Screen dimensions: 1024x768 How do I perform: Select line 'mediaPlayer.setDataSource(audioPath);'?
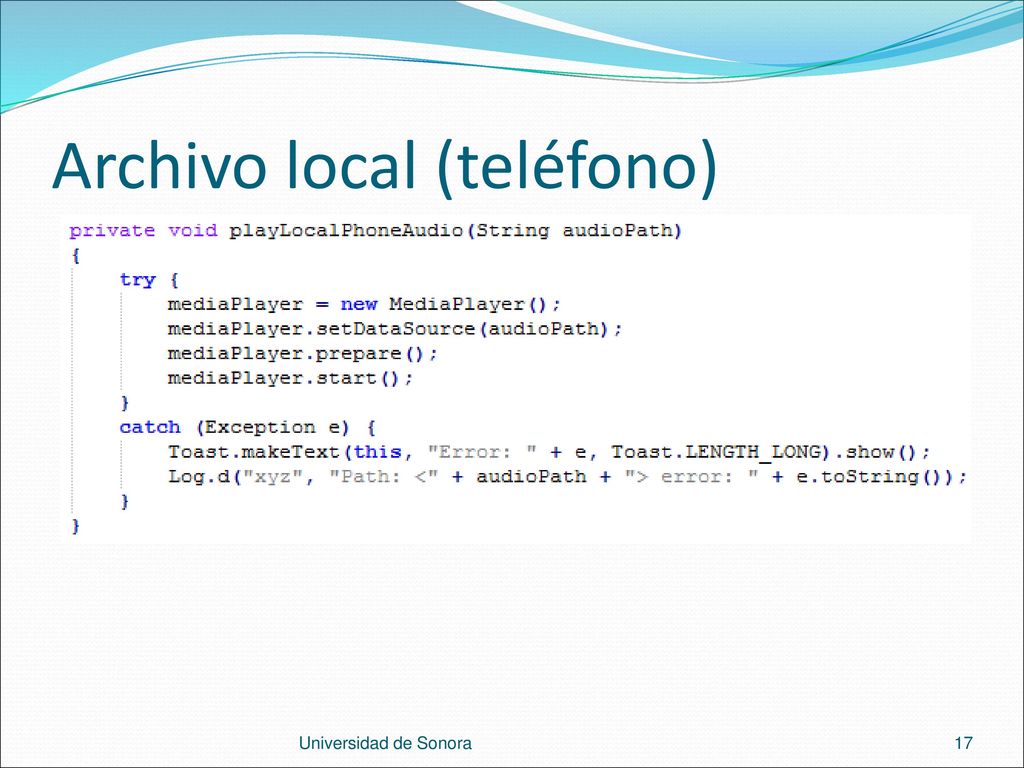pyautogui.click(x=395, y=329)
